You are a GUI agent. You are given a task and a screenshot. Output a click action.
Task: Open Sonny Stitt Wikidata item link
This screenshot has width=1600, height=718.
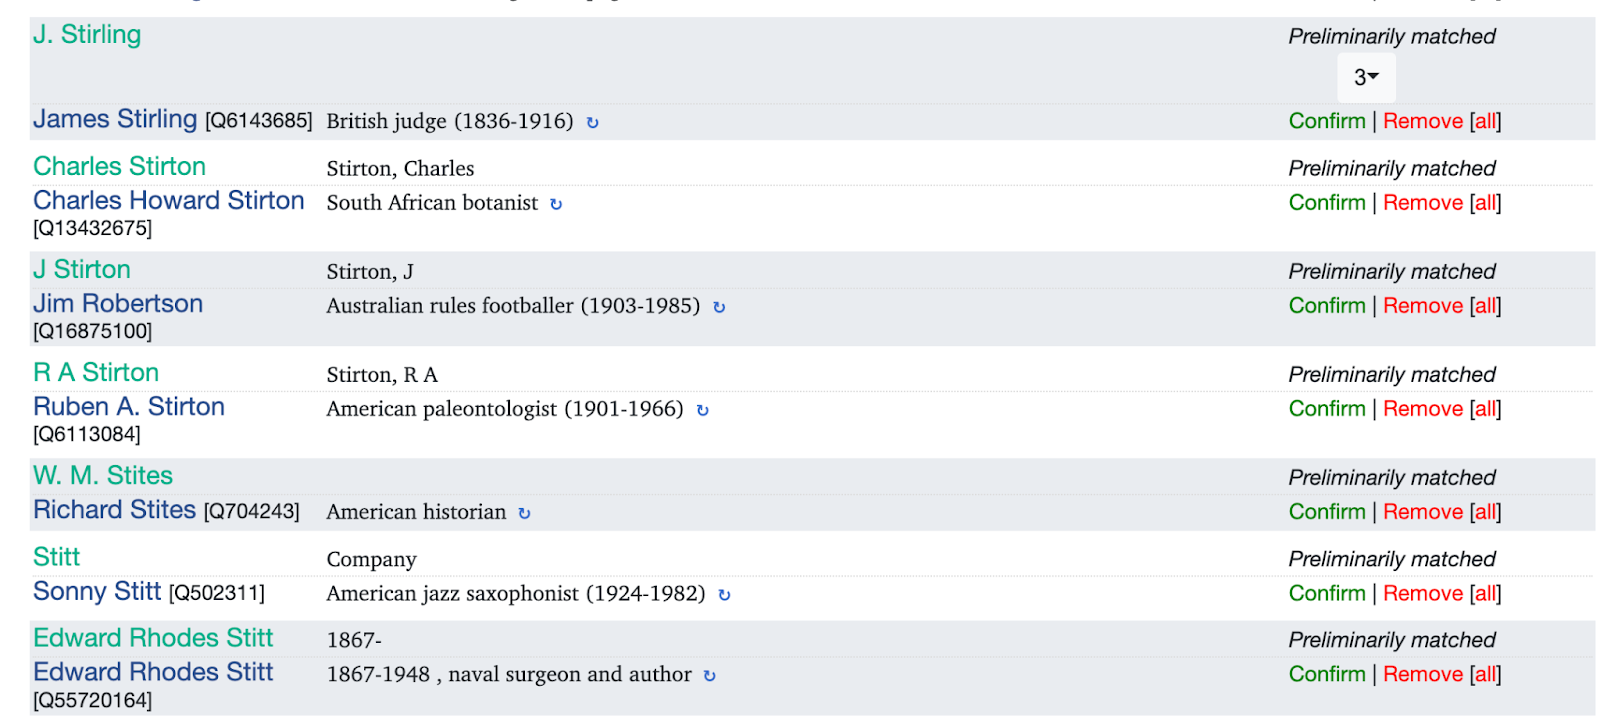click(97, 592)
